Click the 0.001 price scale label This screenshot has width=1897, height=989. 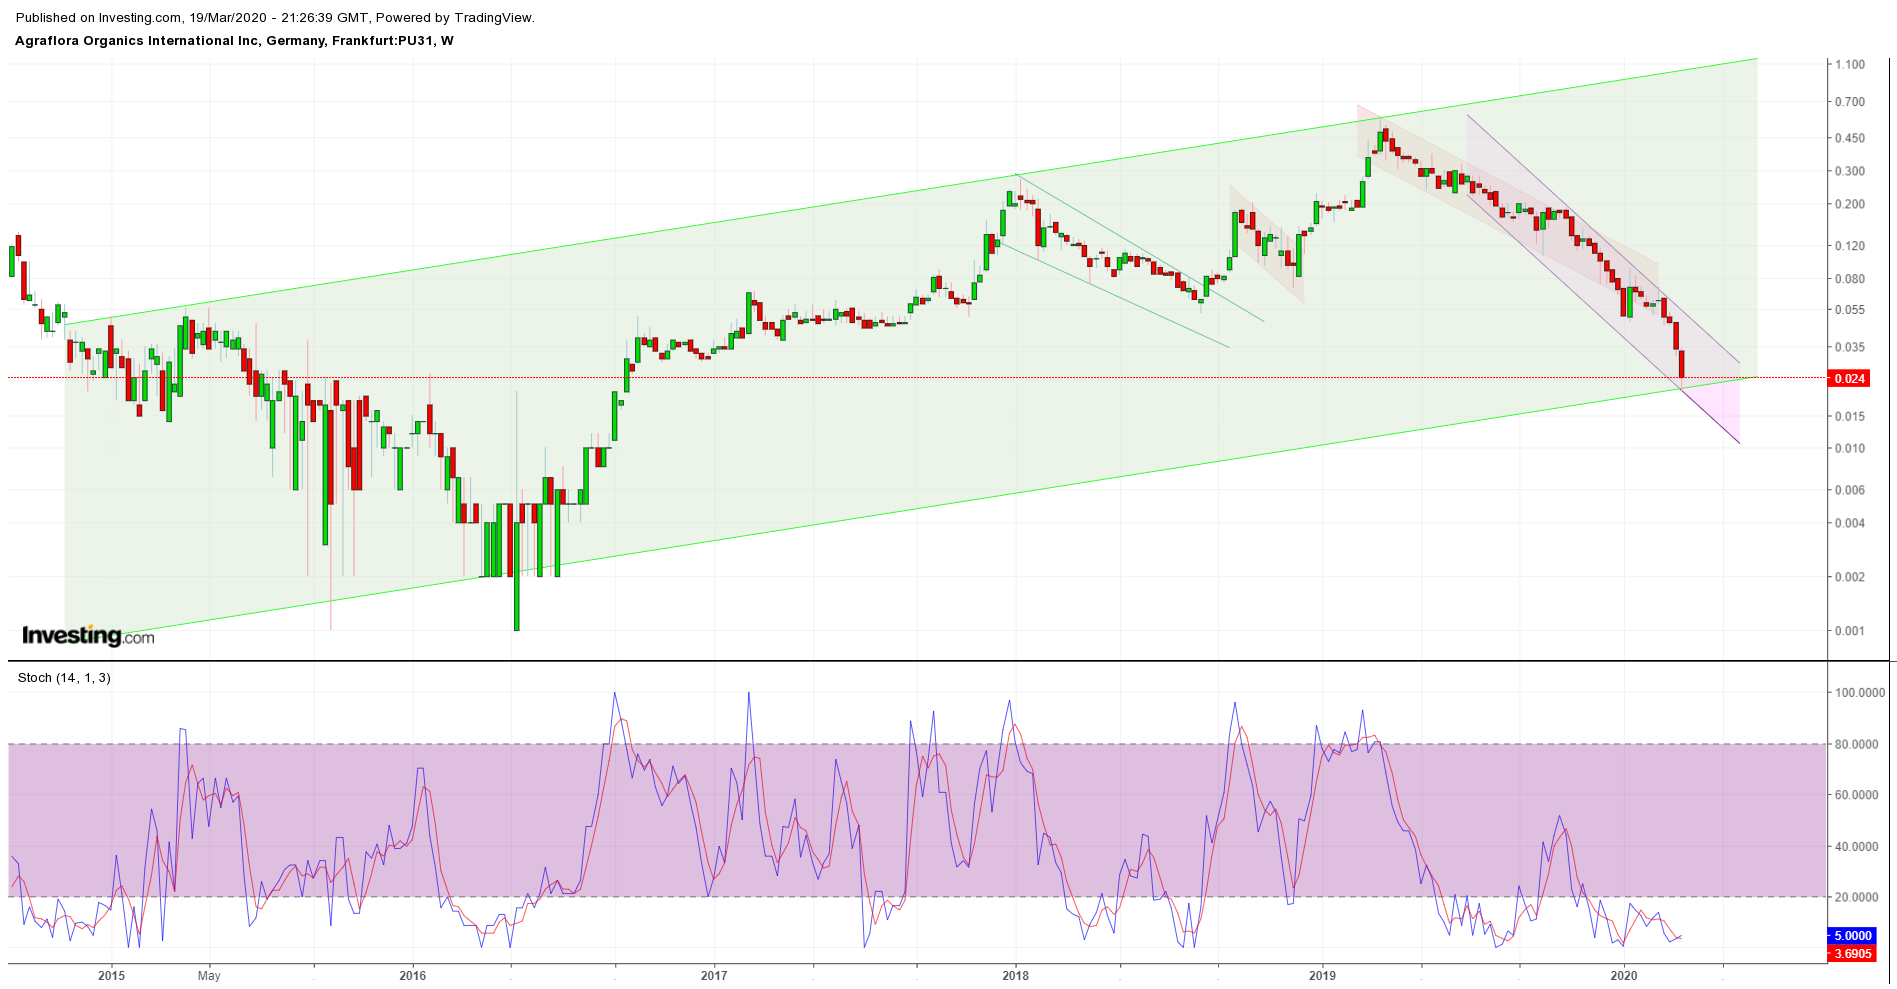(x=1849, y=631)
